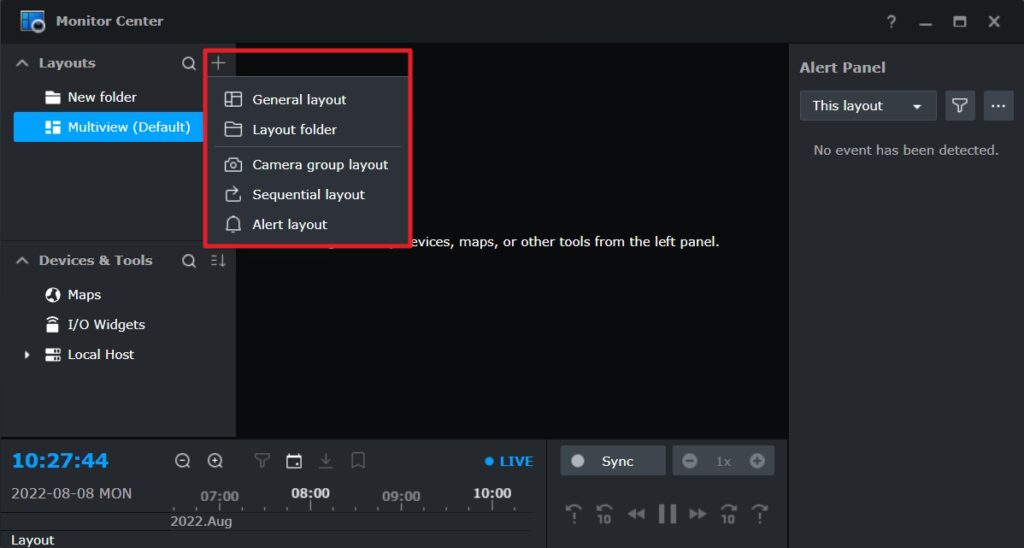
Task: Toggle the Sync playback button
Action: click(x=612, y=461)
